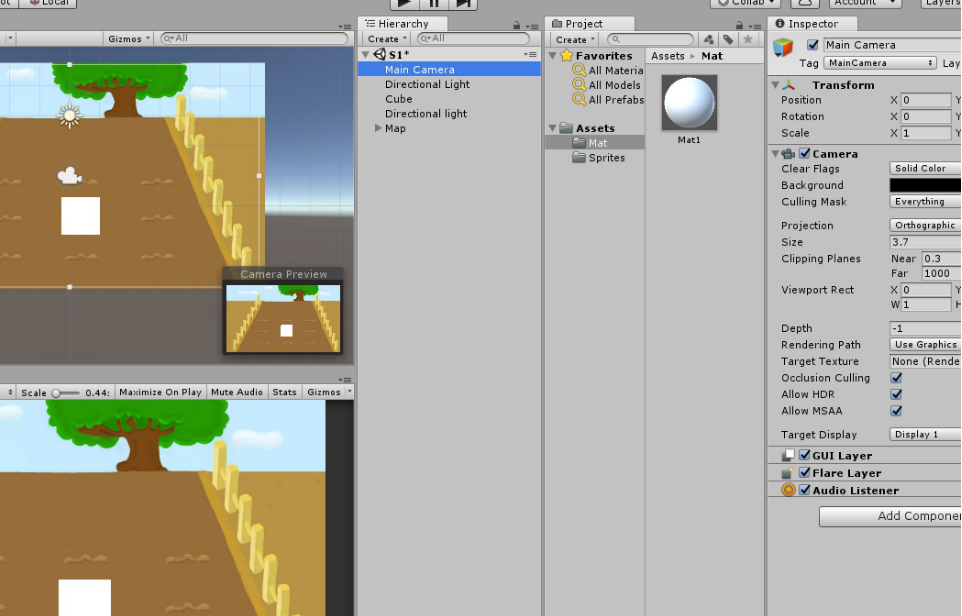Click the Stats button in Game view
Image resolution: width=962 pixels, height=616 pixels.
284,392
